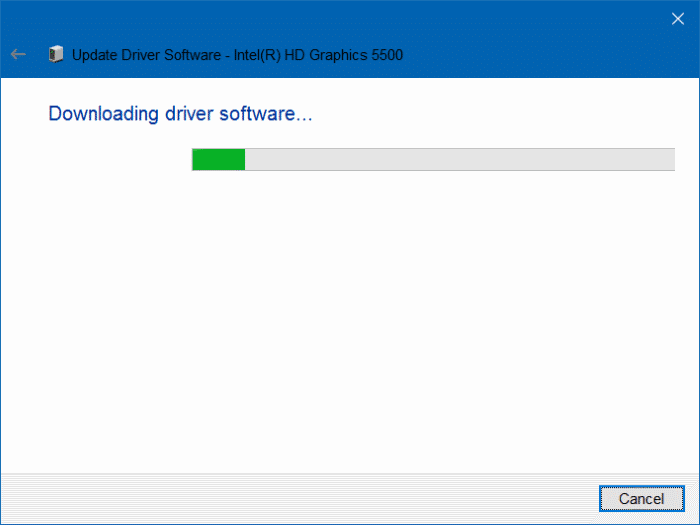The image size is (700, 525).
Task: Go back using the arrow icon
Action: 18,54
